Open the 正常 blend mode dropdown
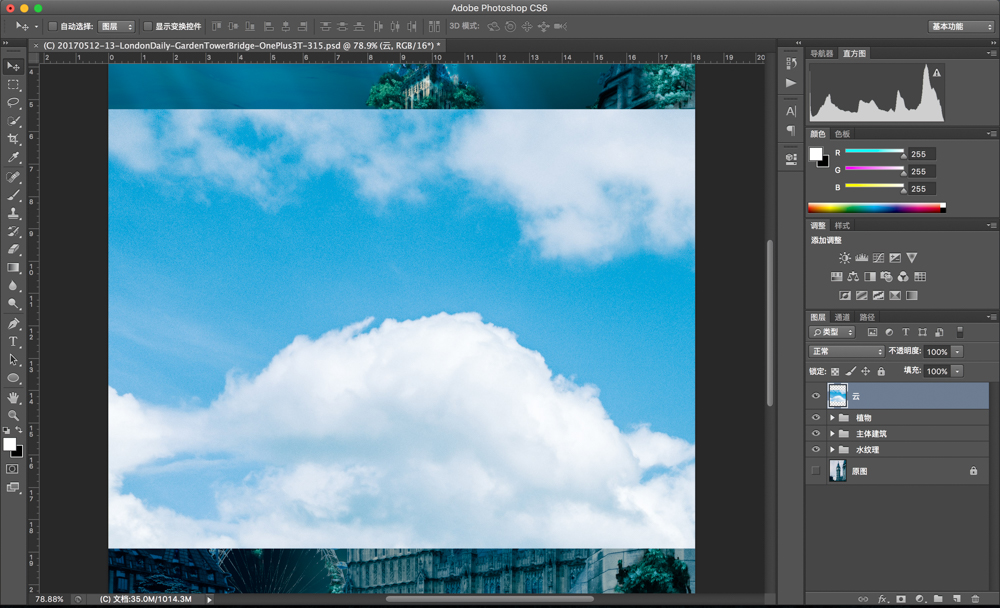Screen dimensions: 1000x608 click(846, 352)
